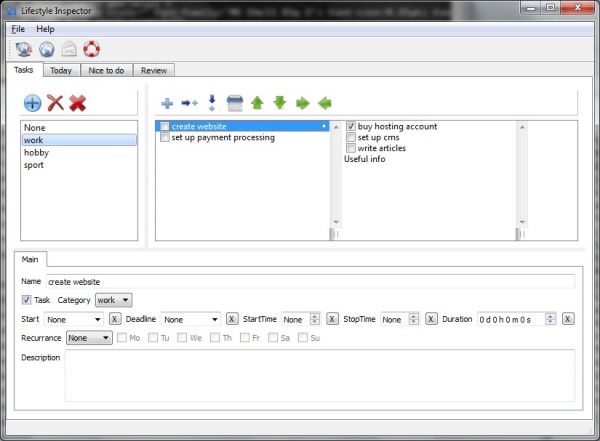Check the Sa recurrence day checkbox
600x441 pixels.
click(x=273, y=337)
